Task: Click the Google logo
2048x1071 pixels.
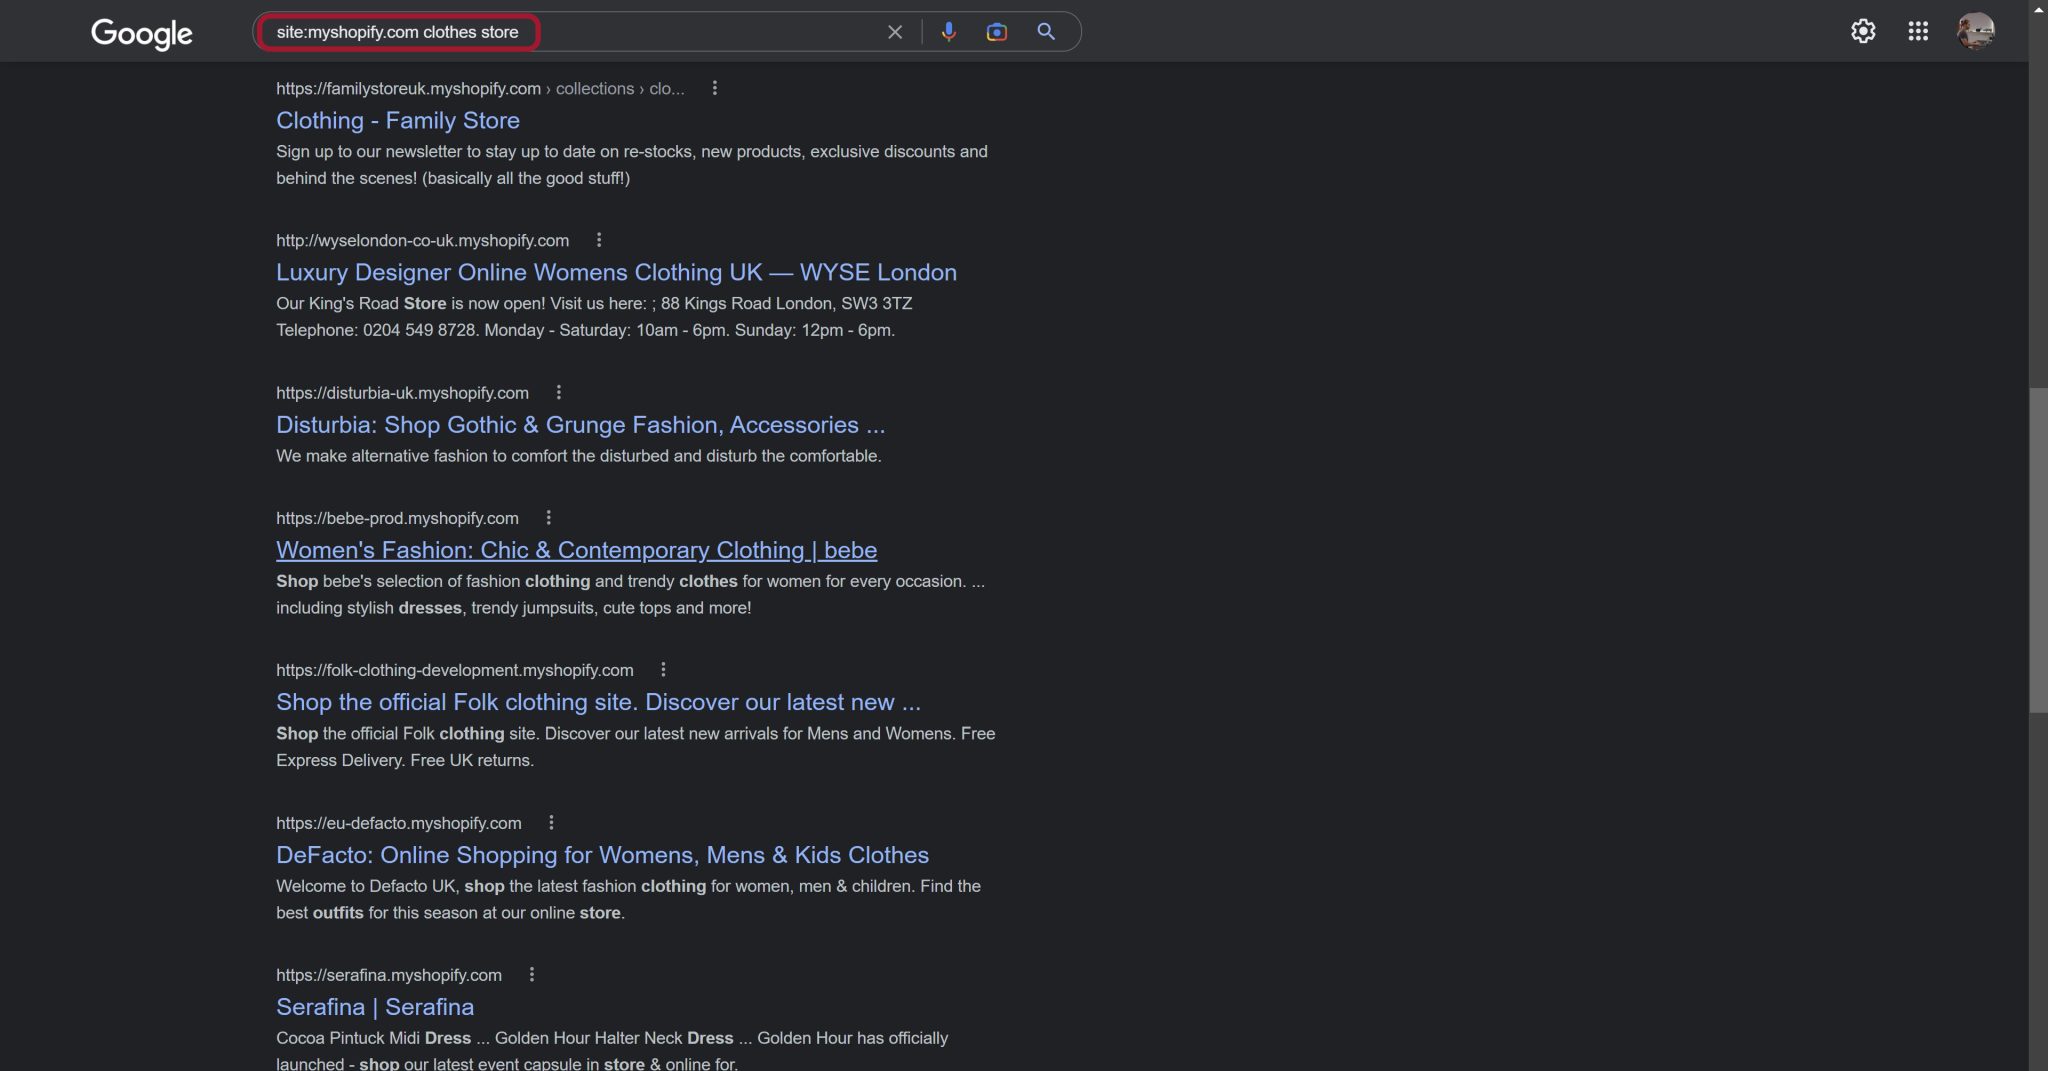Action: click(x=141, y=33)
